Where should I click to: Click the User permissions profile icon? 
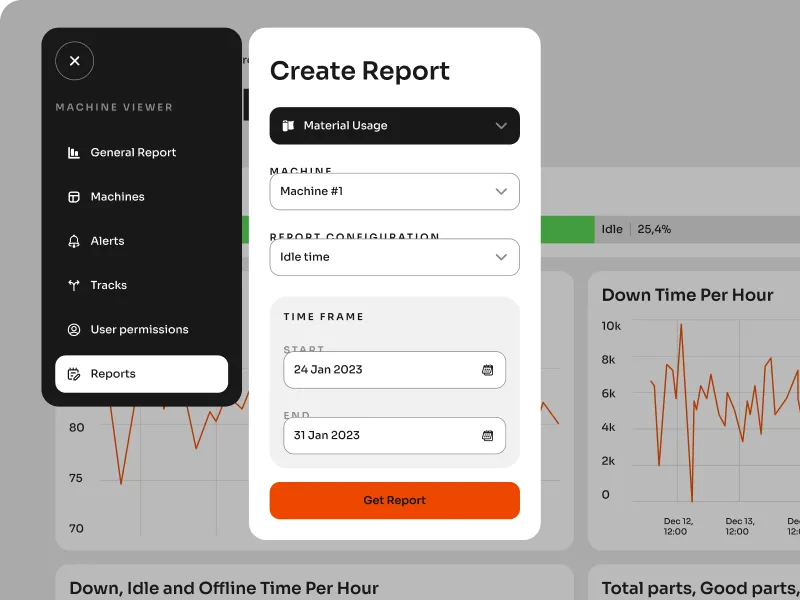coord(74,330)
